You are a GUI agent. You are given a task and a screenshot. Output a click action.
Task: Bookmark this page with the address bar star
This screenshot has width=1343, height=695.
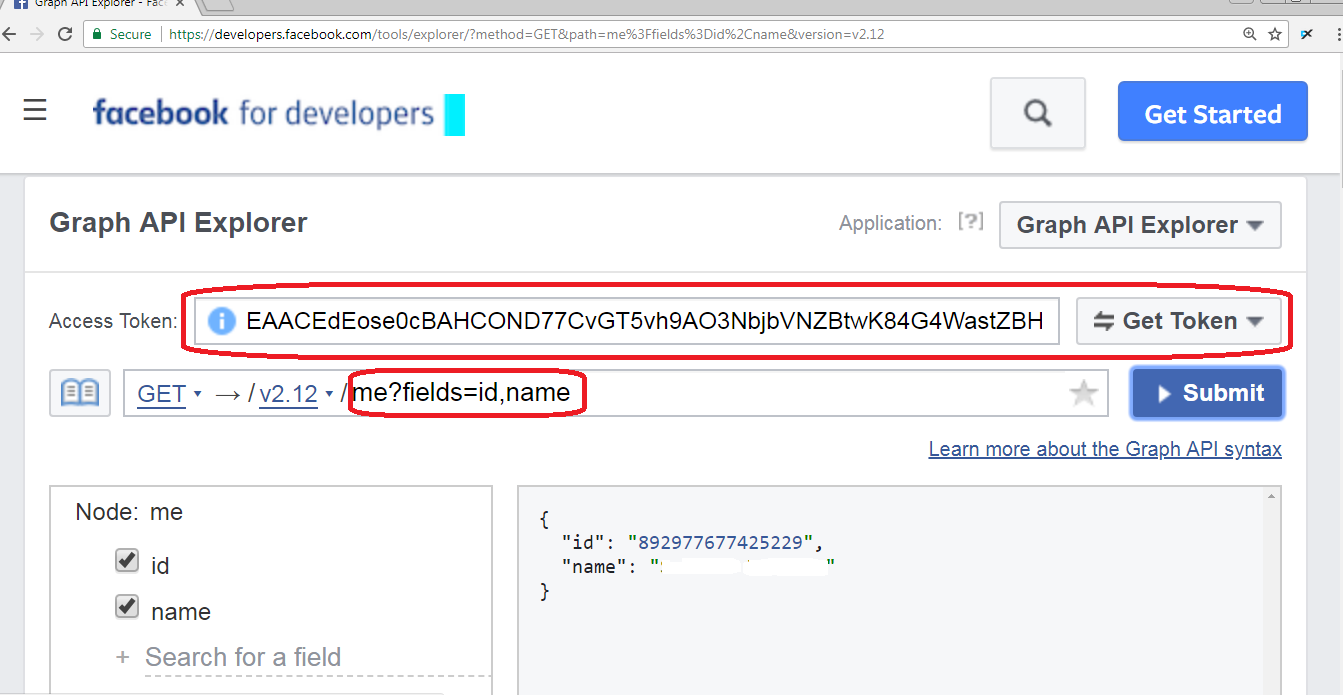pyautogui.click(x=1275, y=34)
